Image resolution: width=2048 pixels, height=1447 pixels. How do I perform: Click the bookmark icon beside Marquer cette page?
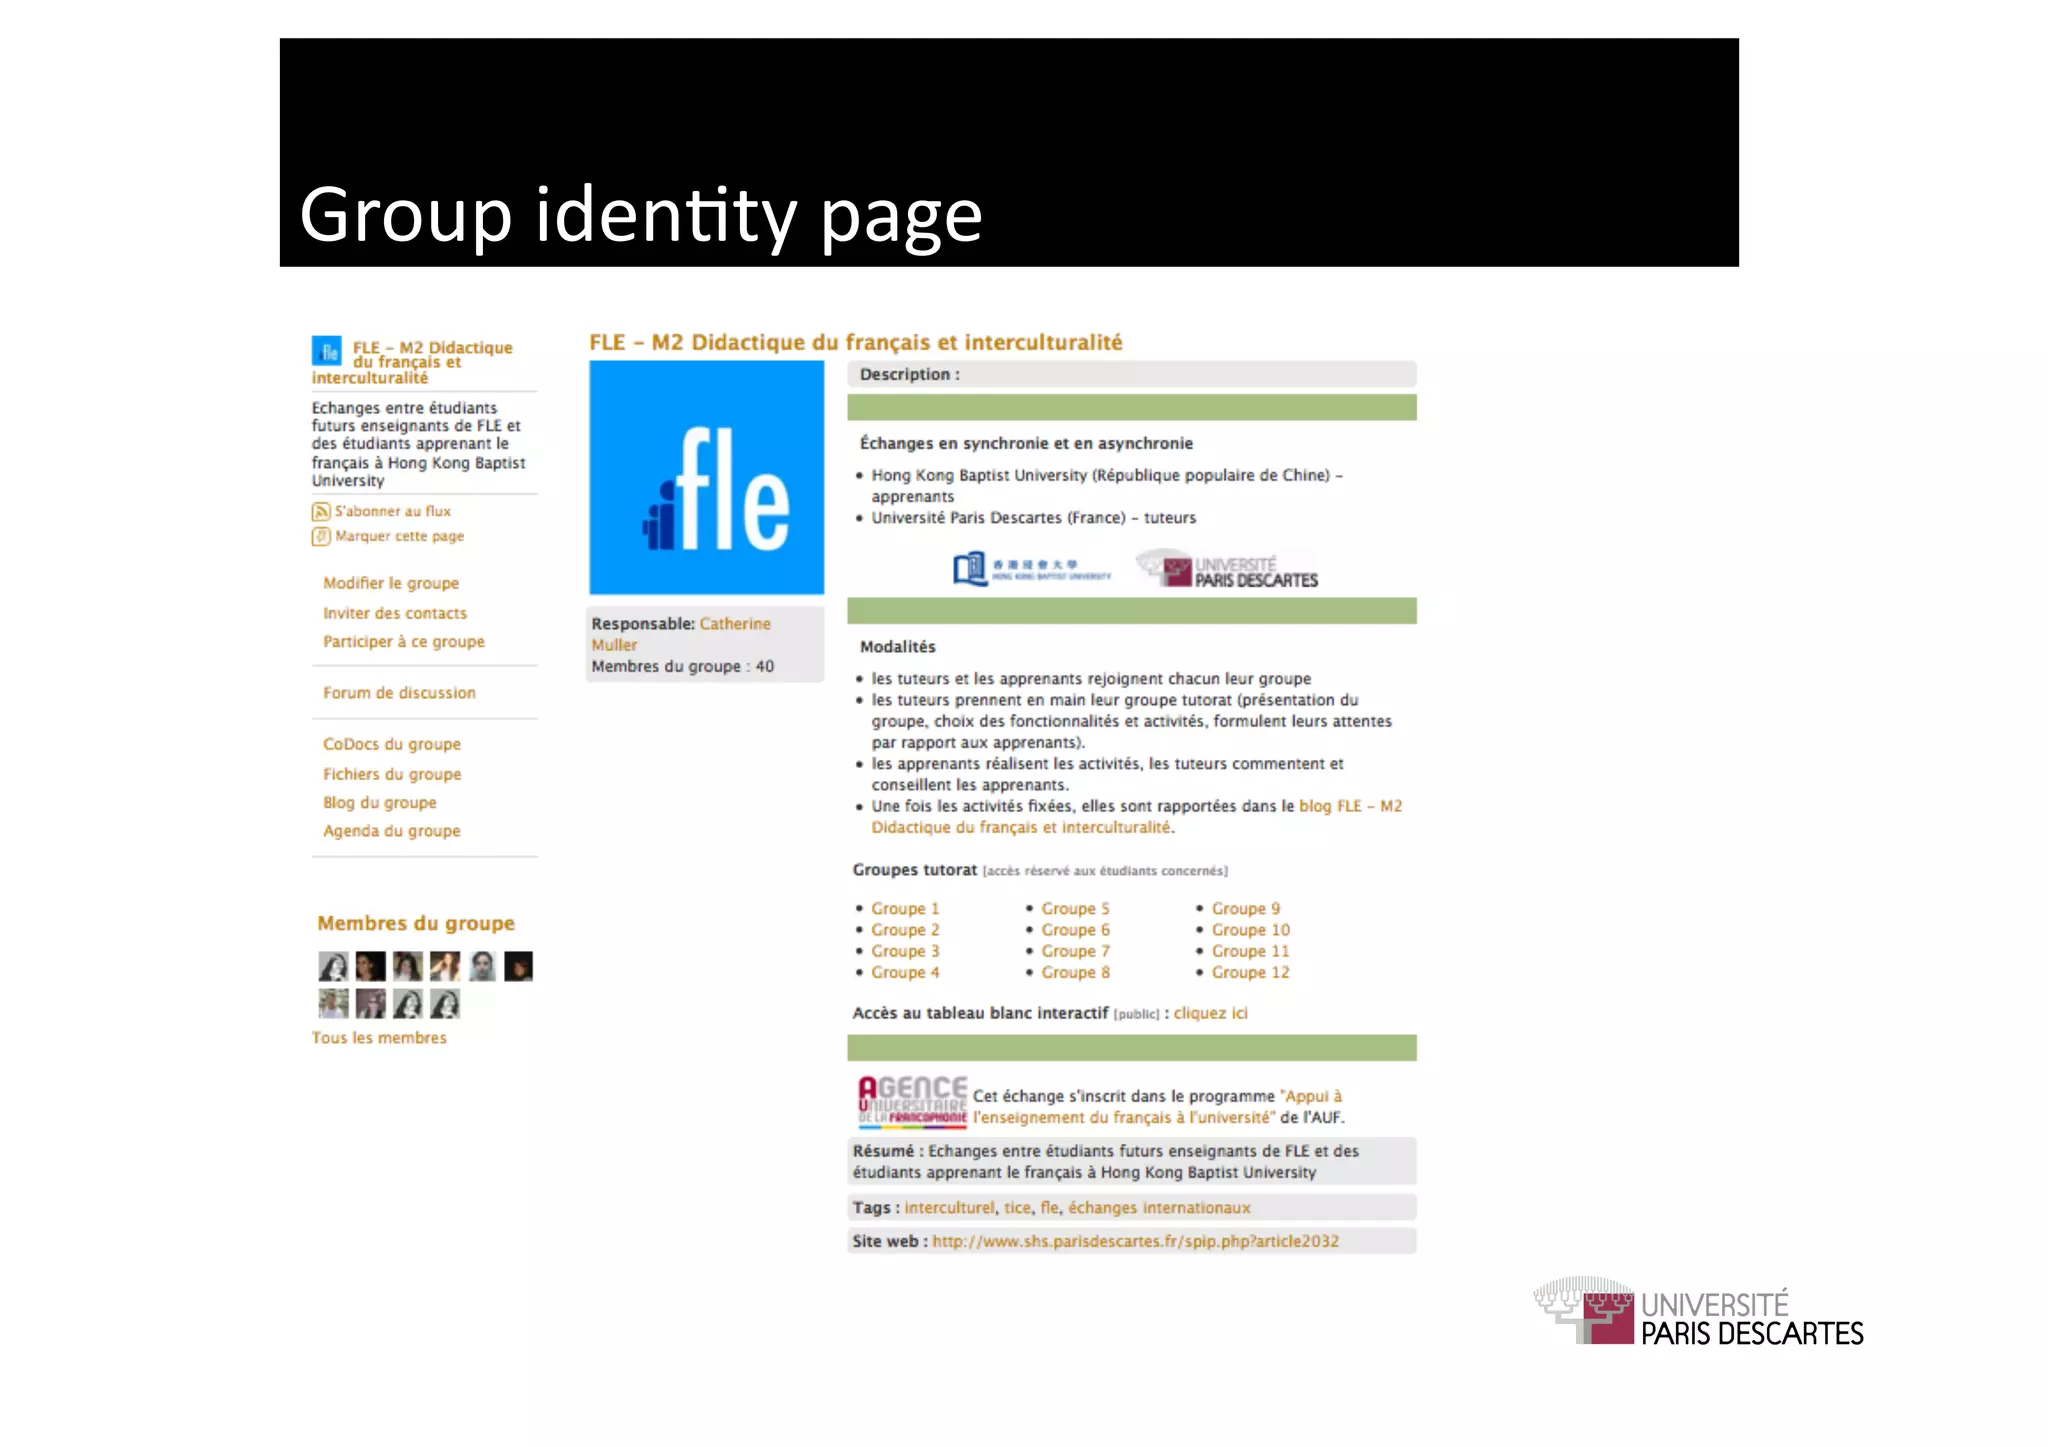click(321, 537)
